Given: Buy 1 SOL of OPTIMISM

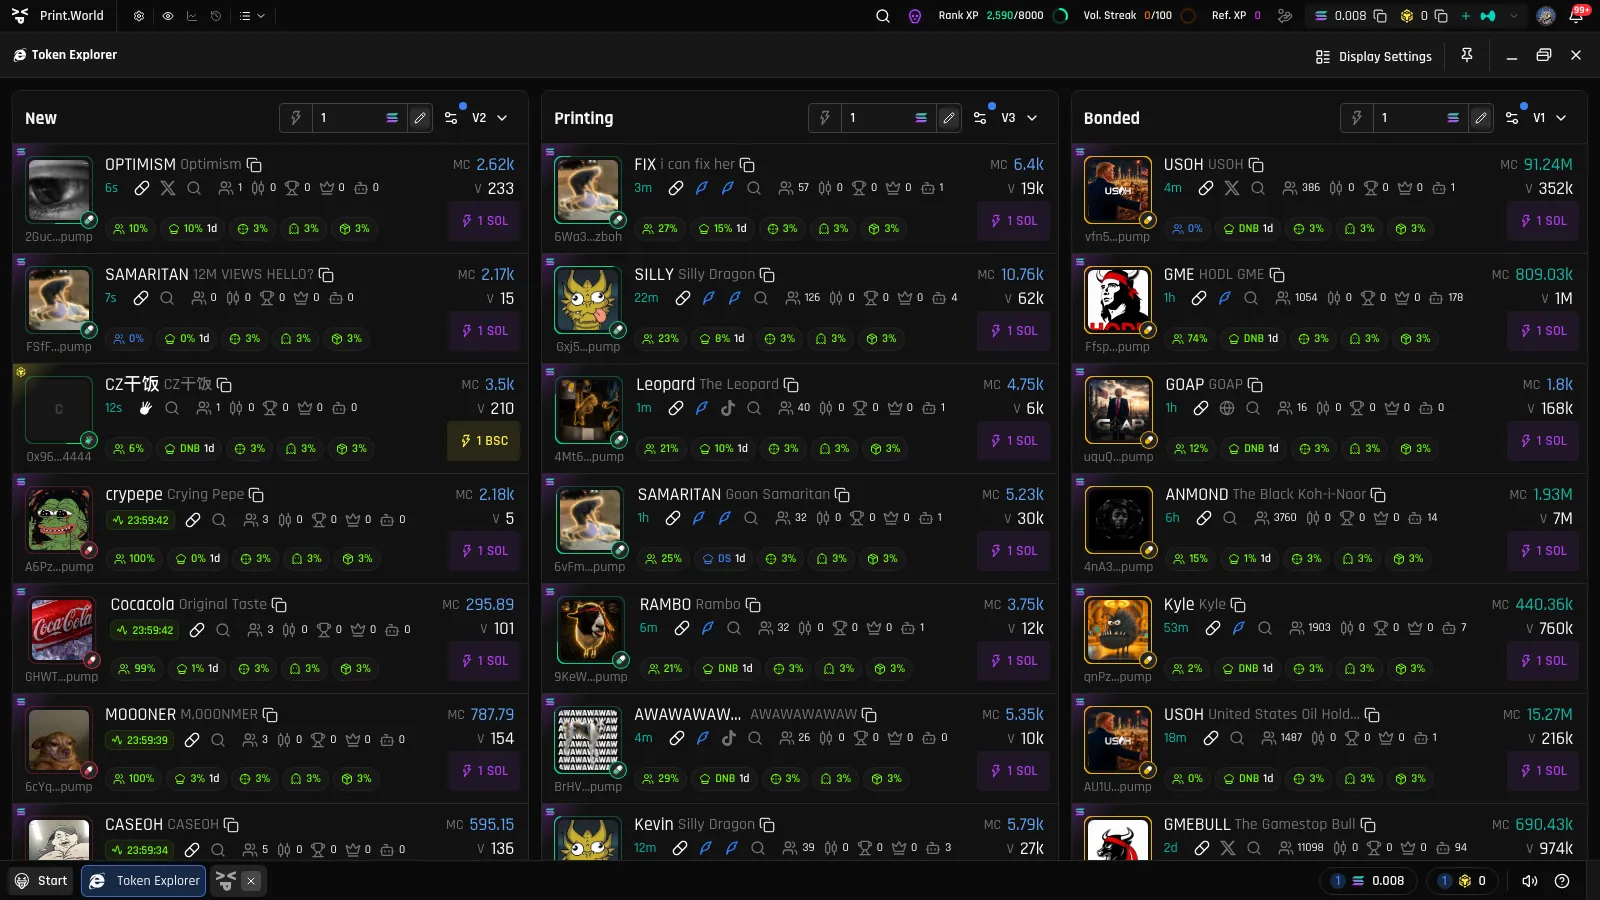Looking at the screenshot, I should coord(485,221).
